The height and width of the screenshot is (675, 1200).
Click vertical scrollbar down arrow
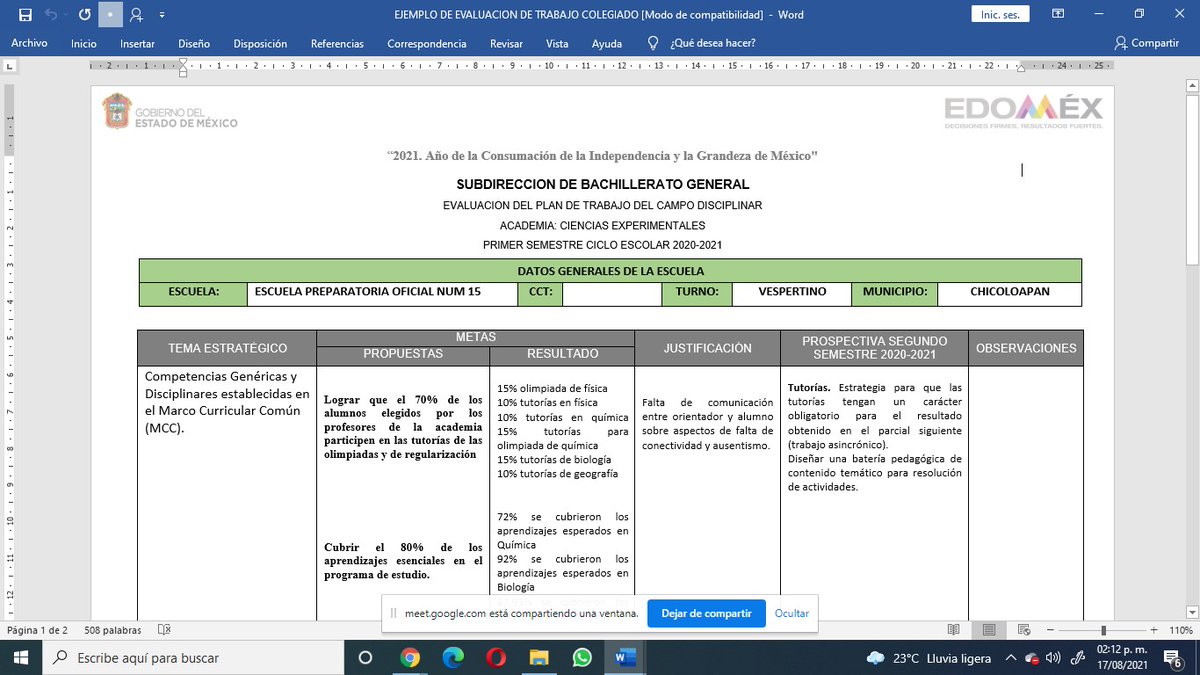tap(1191, 612)
